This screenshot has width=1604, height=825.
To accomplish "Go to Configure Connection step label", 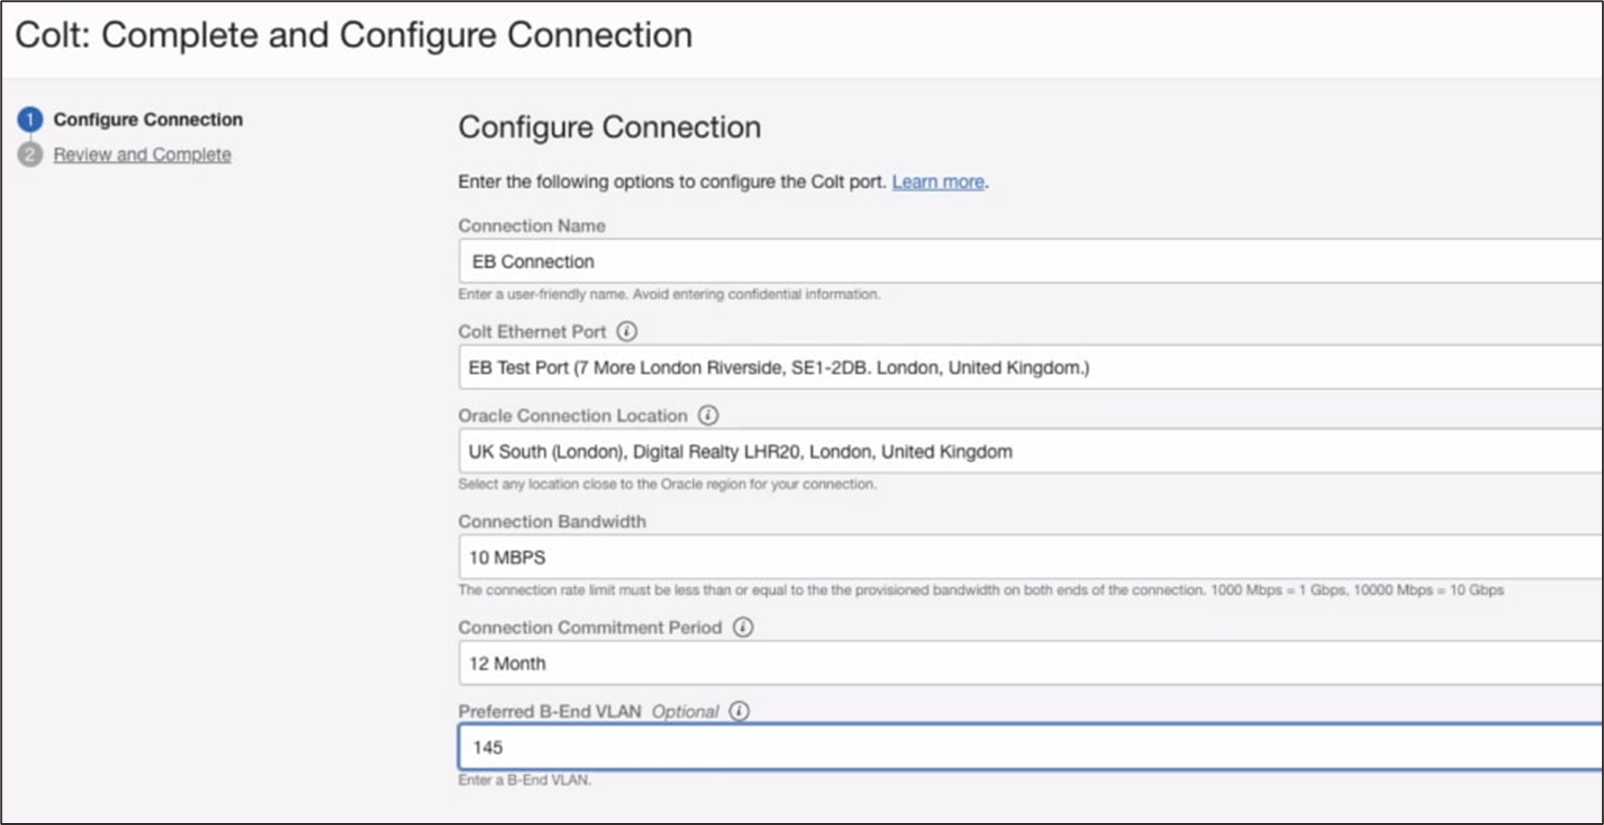I will [x=148, y=119].
